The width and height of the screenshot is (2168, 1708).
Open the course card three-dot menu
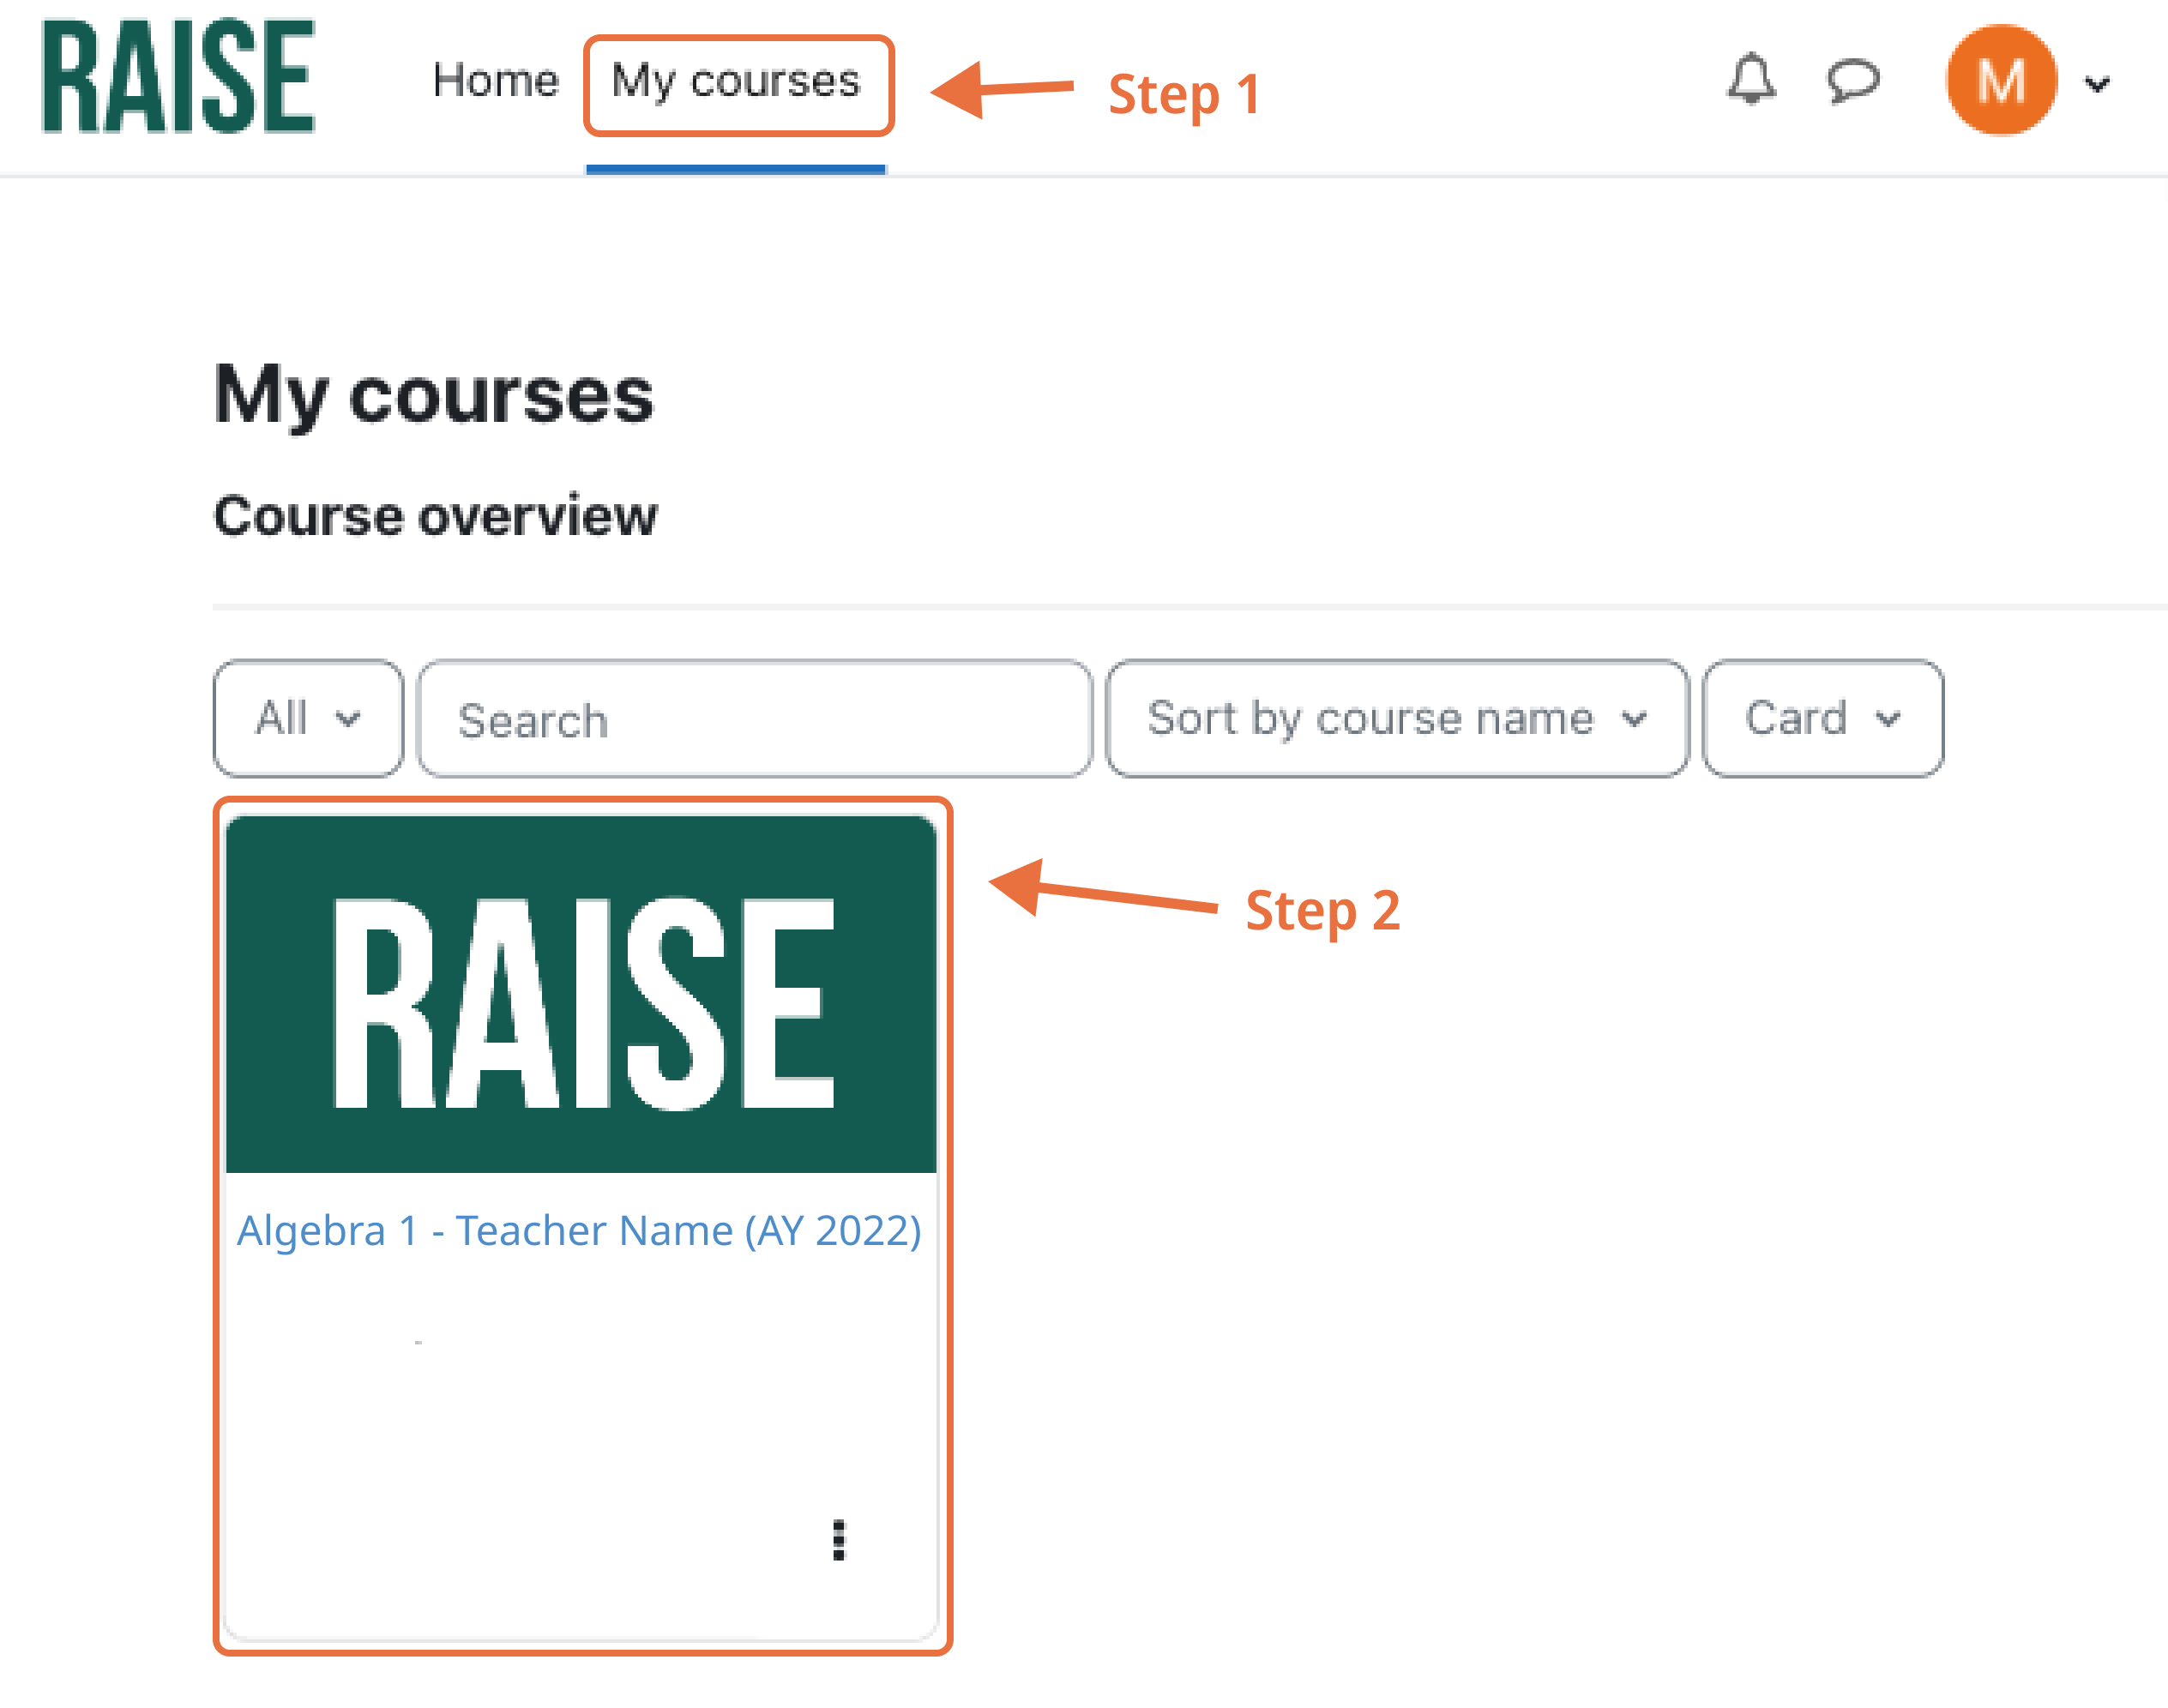click(x=838, y=1540)
